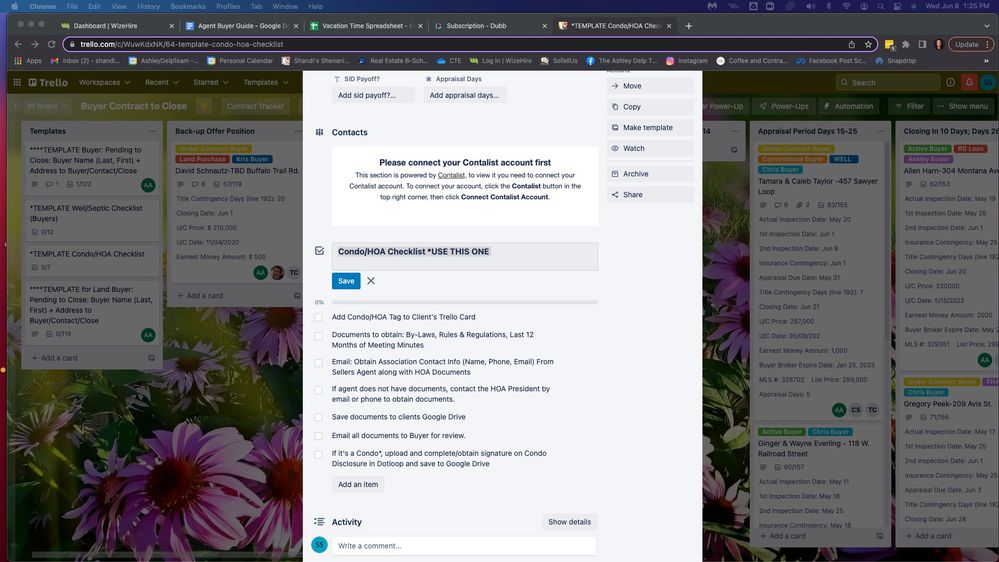Open a new browser tab with plus
Image resolution: width=999 pixels, height=562 pixels.
[x=688, y=25]
